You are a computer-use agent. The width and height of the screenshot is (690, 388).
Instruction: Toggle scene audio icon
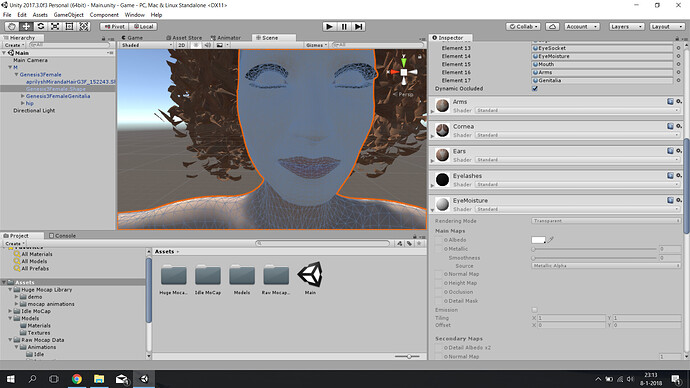[x=207, y=45]
